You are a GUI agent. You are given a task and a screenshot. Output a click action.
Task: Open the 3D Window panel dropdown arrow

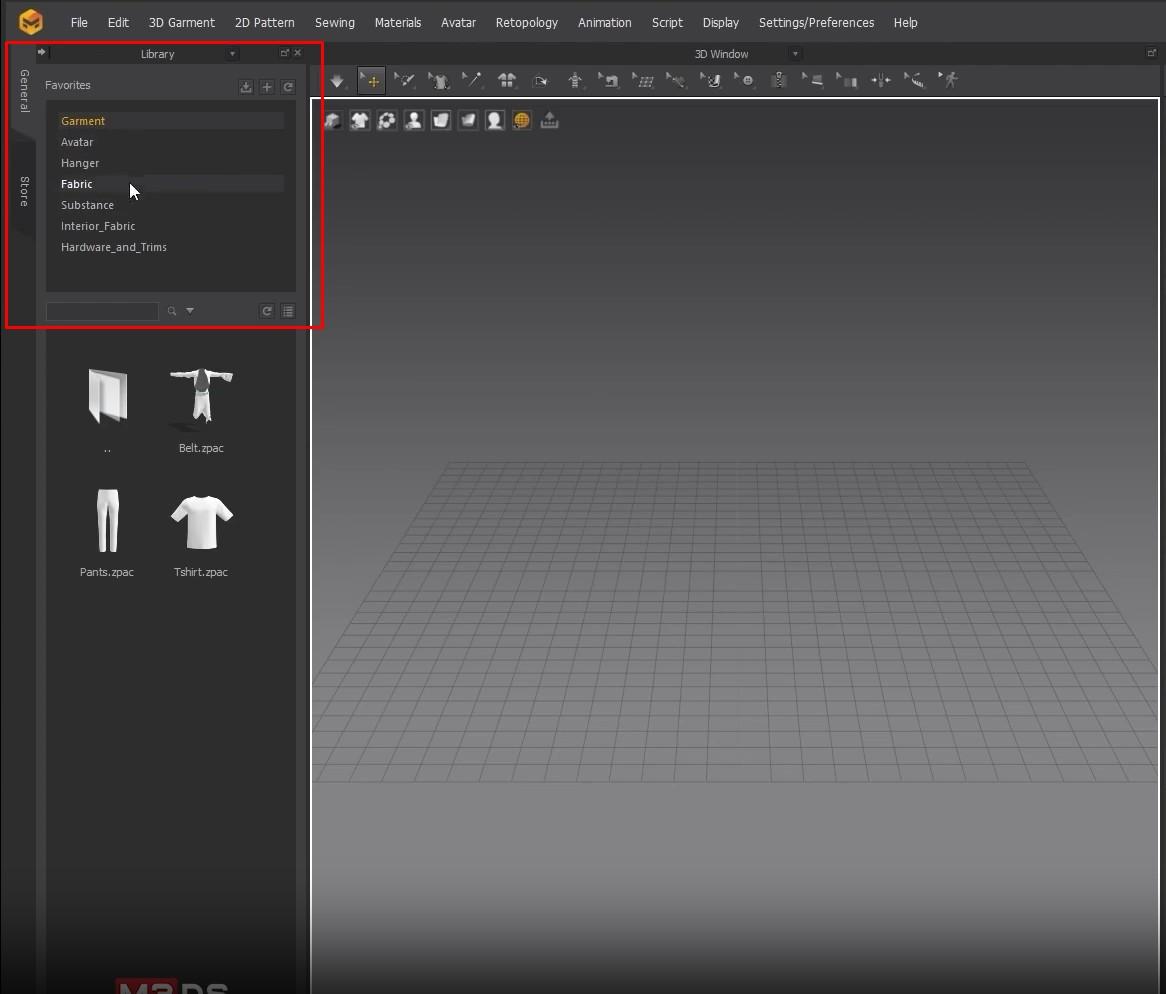(x=795, y=54)
